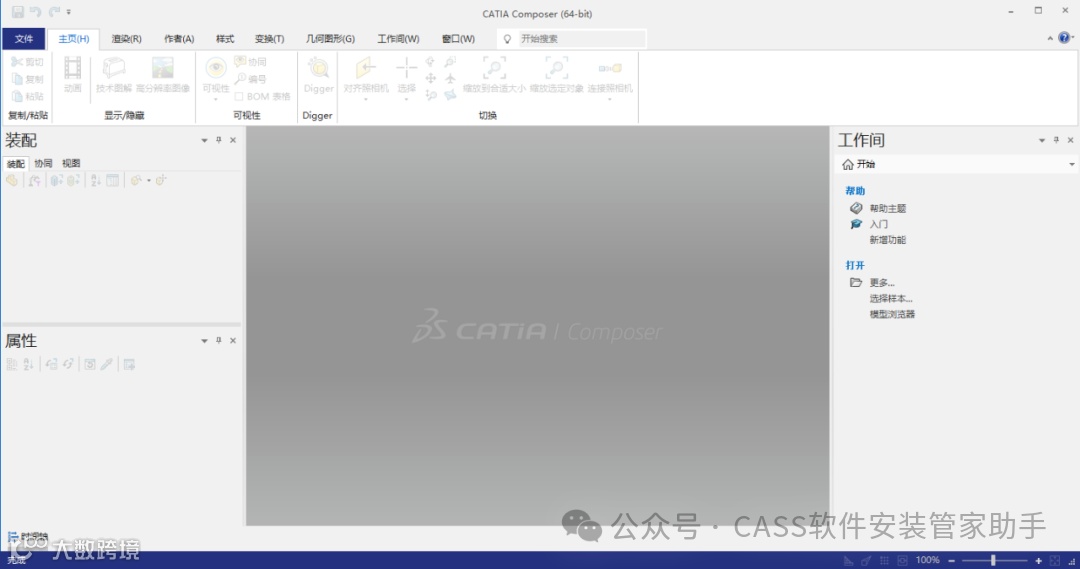1080x569 pixels.
Task: Click the zoom minus button
Action: [x=952, y=561]
